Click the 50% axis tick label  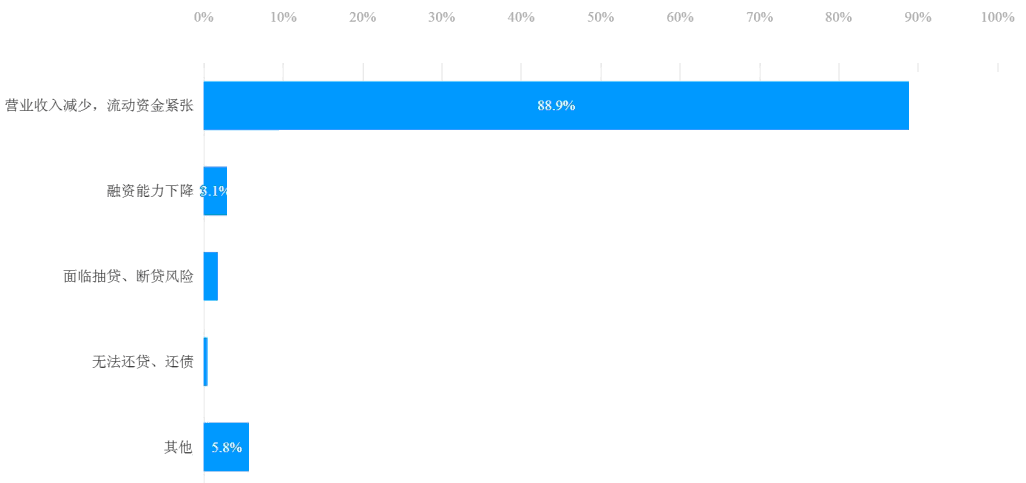pyautogui.click(x=601, y=18)
